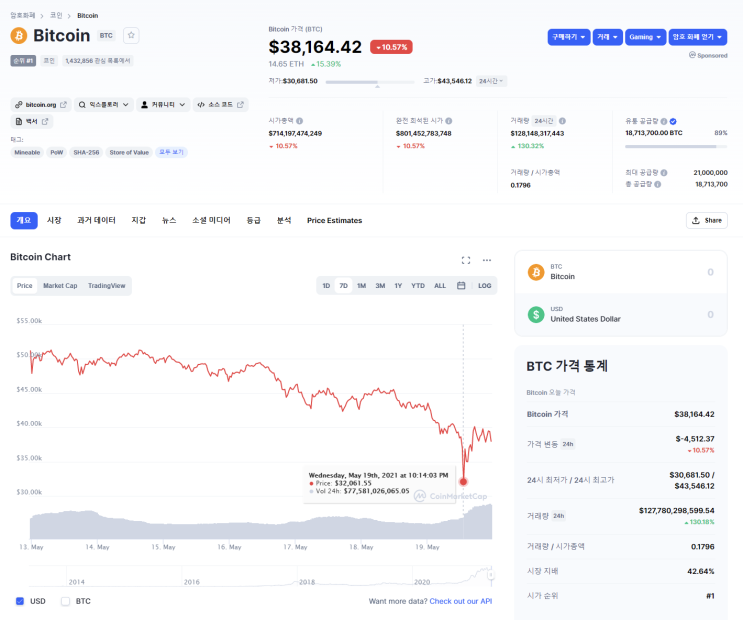
Task: Click the Mineable tag
Action: click(x=27, y=152)
